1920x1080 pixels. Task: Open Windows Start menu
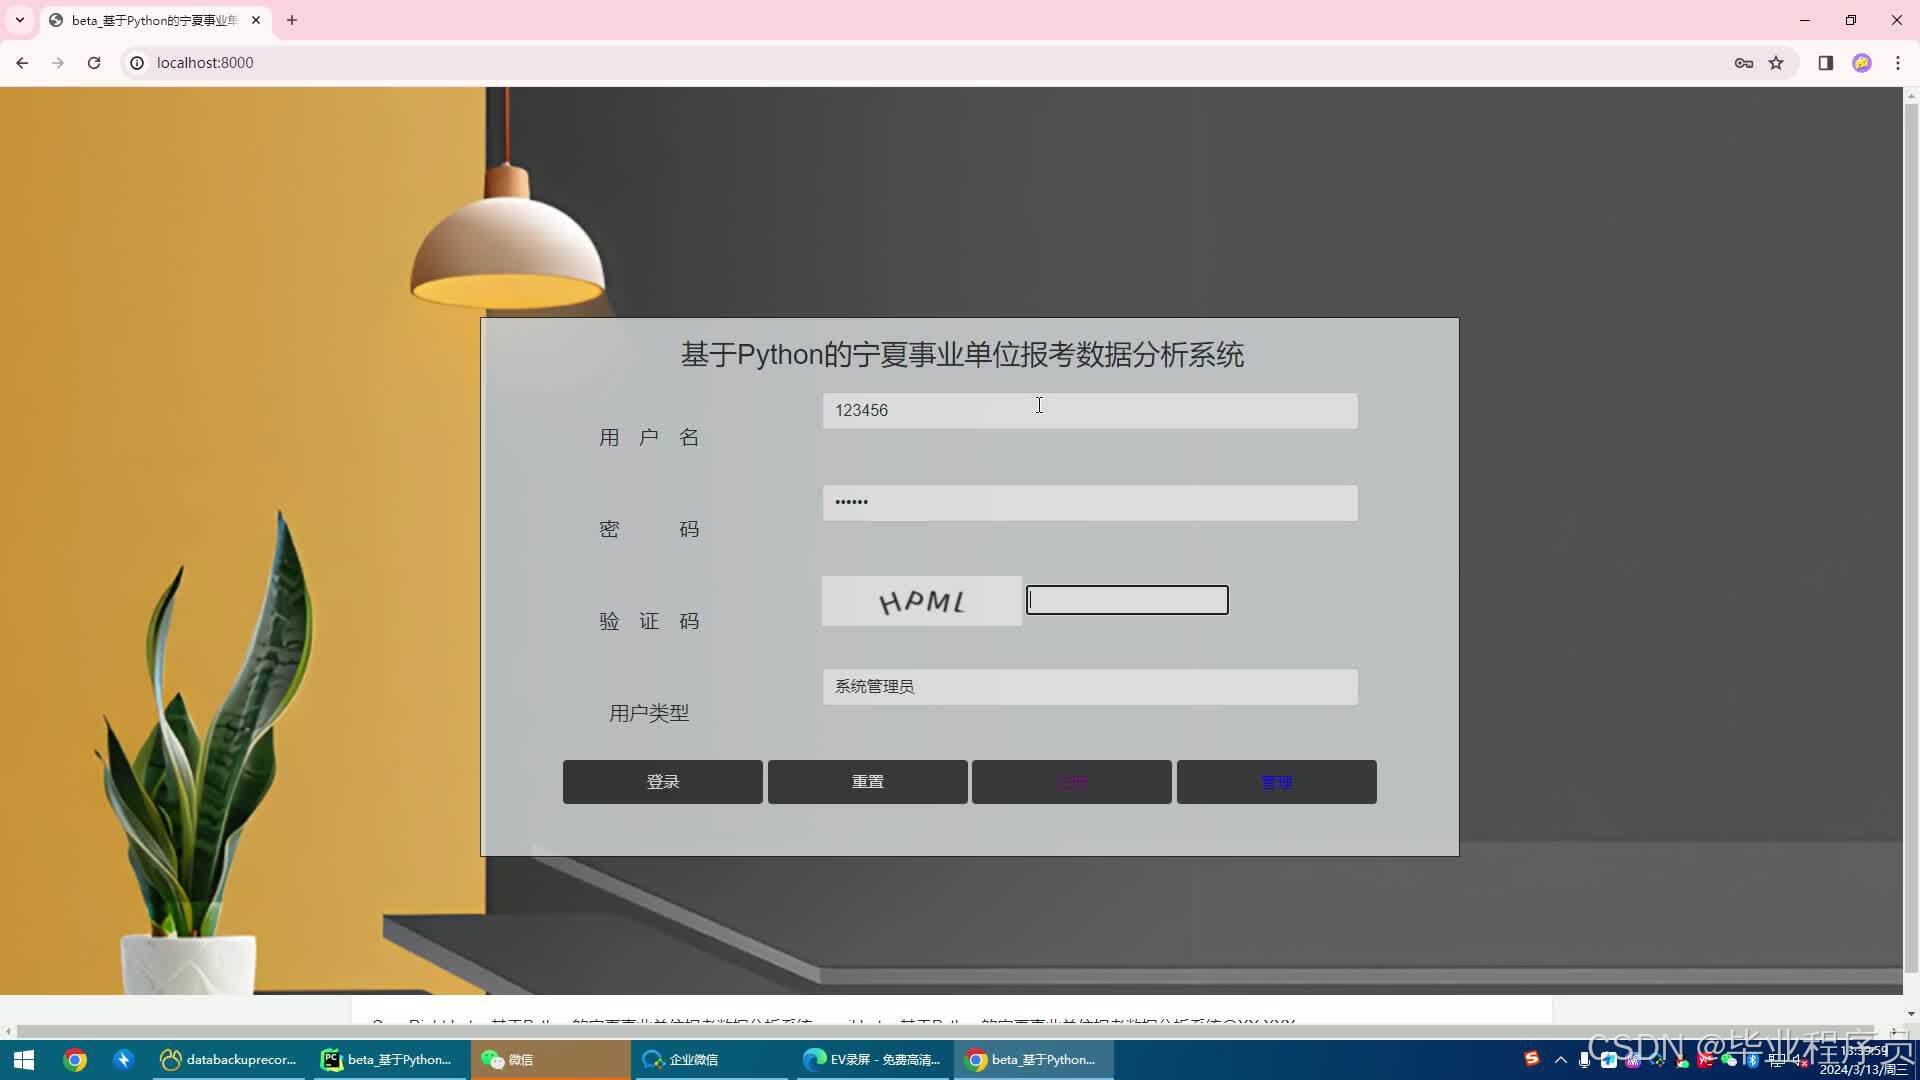pyautogui.click(x=24, y=1059)
